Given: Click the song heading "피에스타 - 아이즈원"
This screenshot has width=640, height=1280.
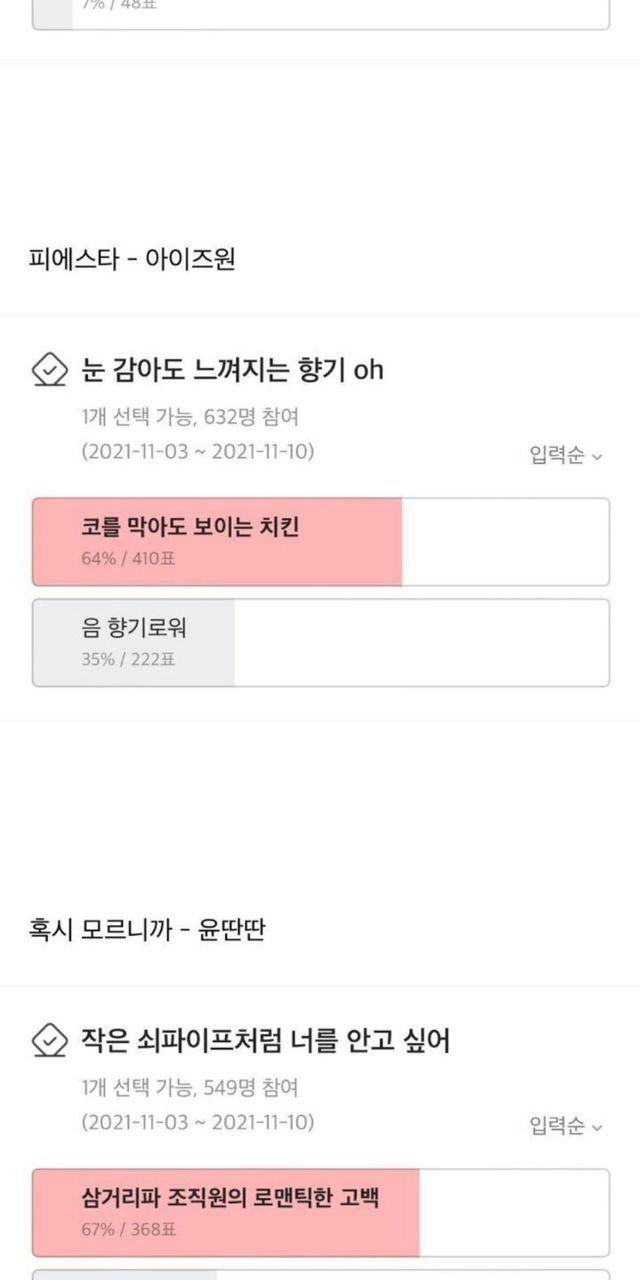Looking at the screenshot, I should (x=132, y=260).
